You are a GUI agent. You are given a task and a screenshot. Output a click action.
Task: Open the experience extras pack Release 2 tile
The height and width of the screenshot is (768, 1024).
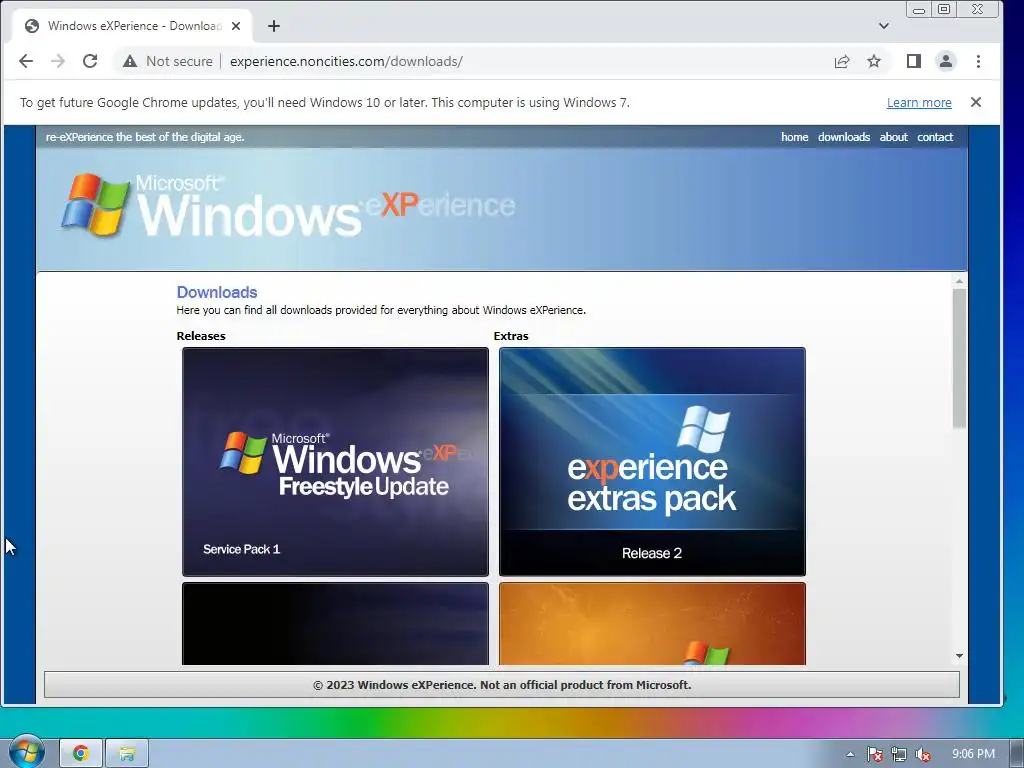[652, 462]
